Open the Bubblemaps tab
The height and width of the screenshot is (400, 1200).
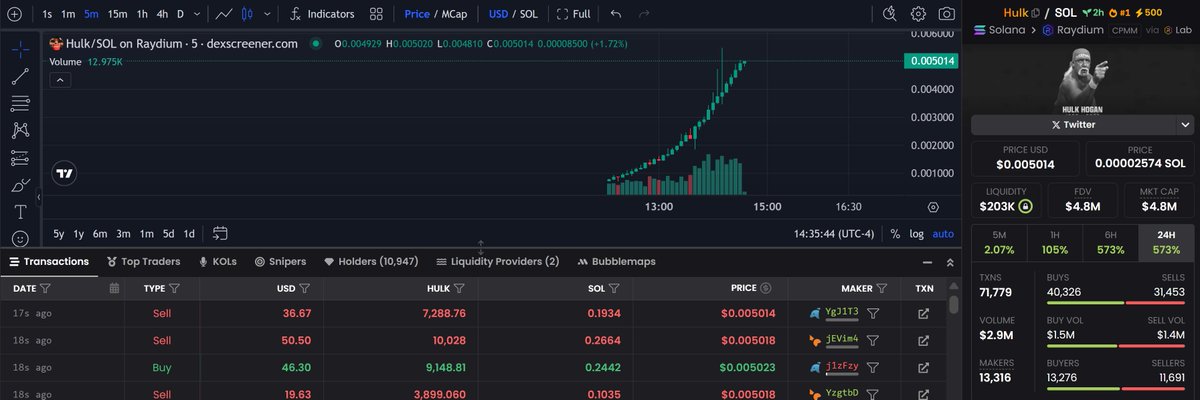click(x=616, y=261)
